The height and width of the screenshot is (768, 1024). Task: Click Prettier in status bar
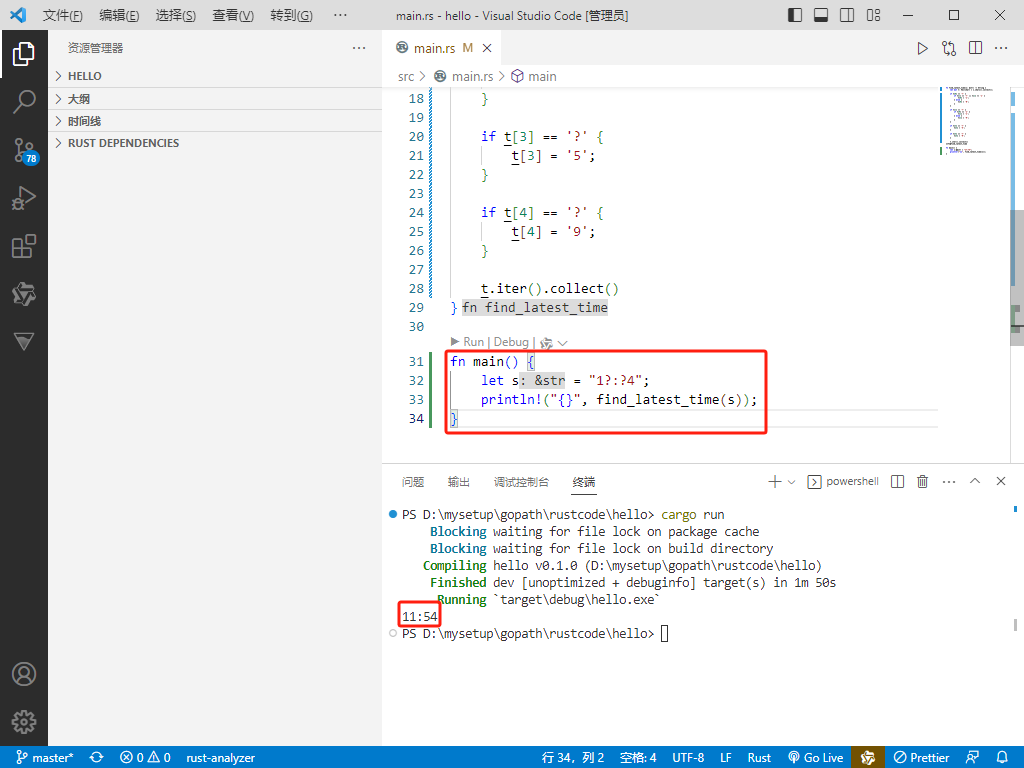(921, 758)
